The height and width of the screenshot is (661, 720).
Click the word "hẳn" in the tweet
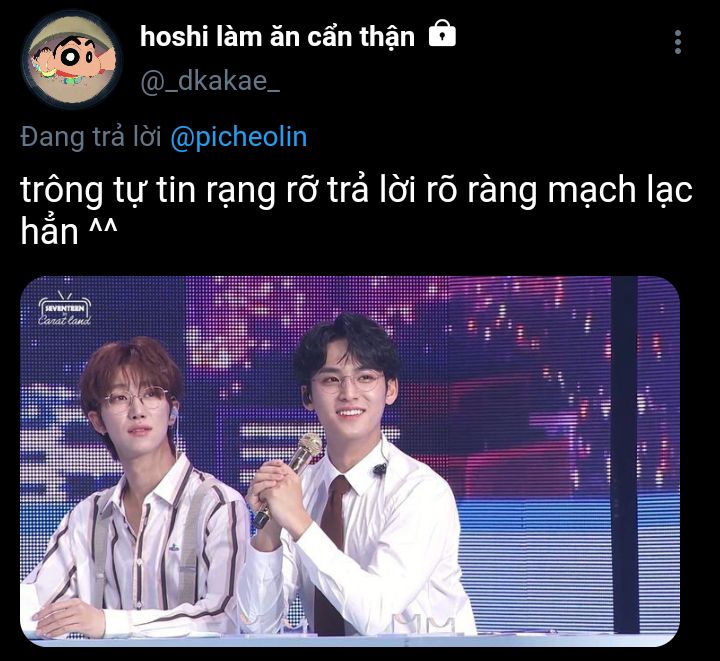(x=49, y=230)
